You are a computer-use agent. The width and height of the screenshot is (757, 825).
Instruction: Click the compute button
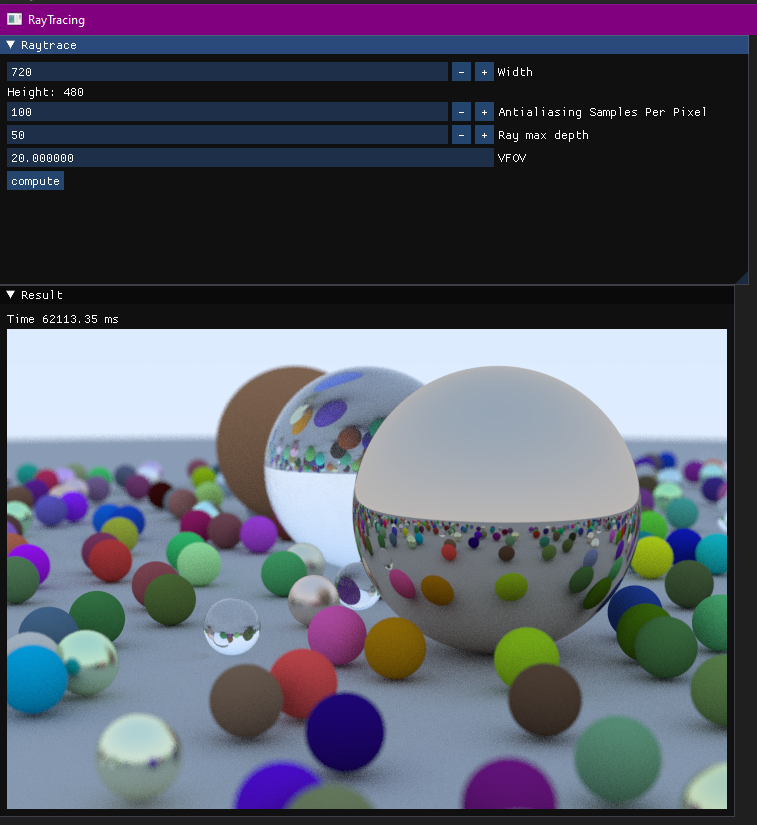(35, 181)
